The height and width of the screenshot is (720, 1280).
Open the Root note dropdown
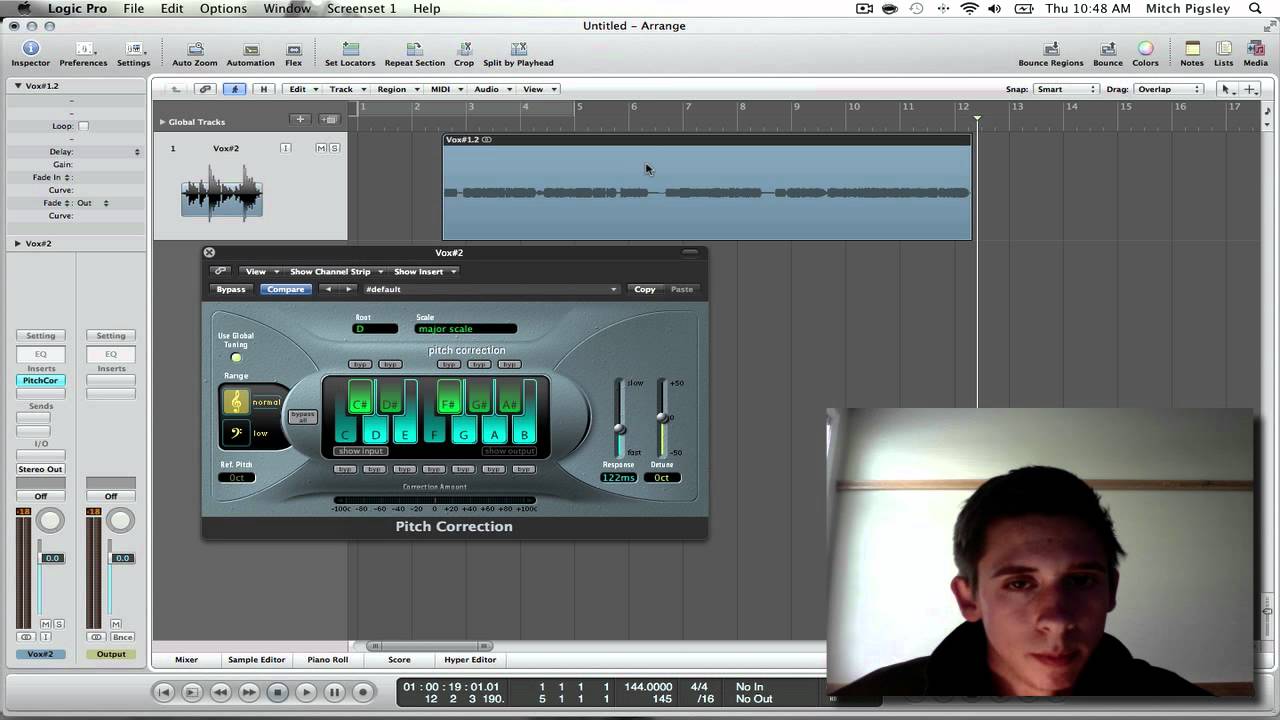[375, 329]
